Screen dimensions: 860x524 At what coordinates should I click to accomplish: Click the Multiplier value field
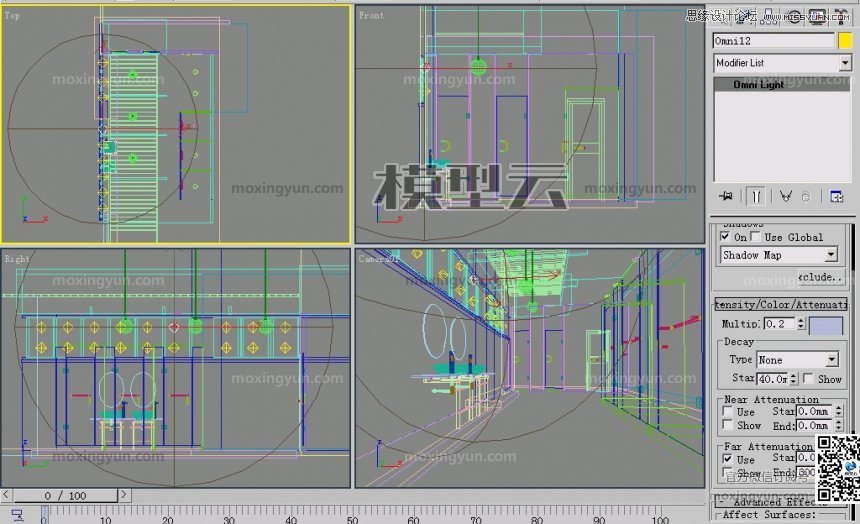779,324
